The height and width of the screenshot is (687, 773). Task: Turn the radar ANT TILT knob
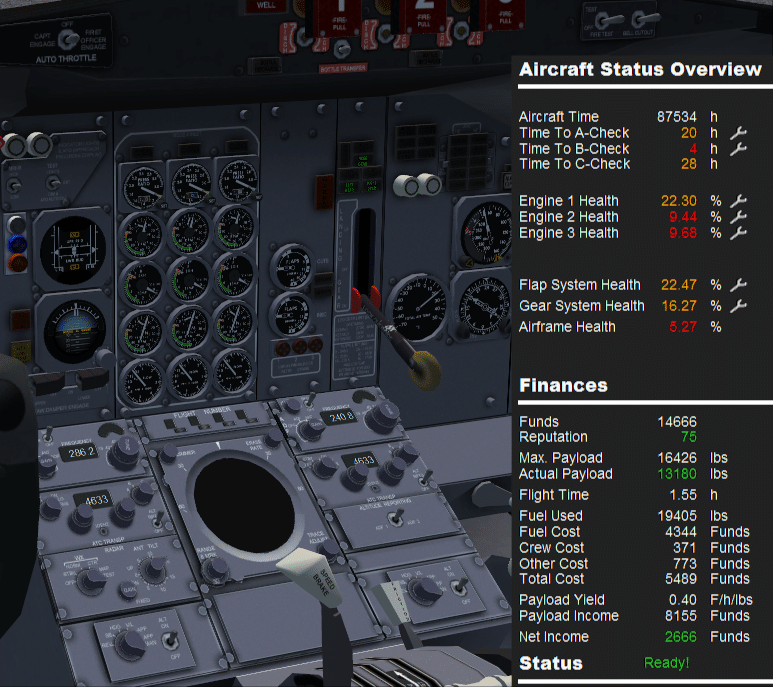[x=153, y=571]
